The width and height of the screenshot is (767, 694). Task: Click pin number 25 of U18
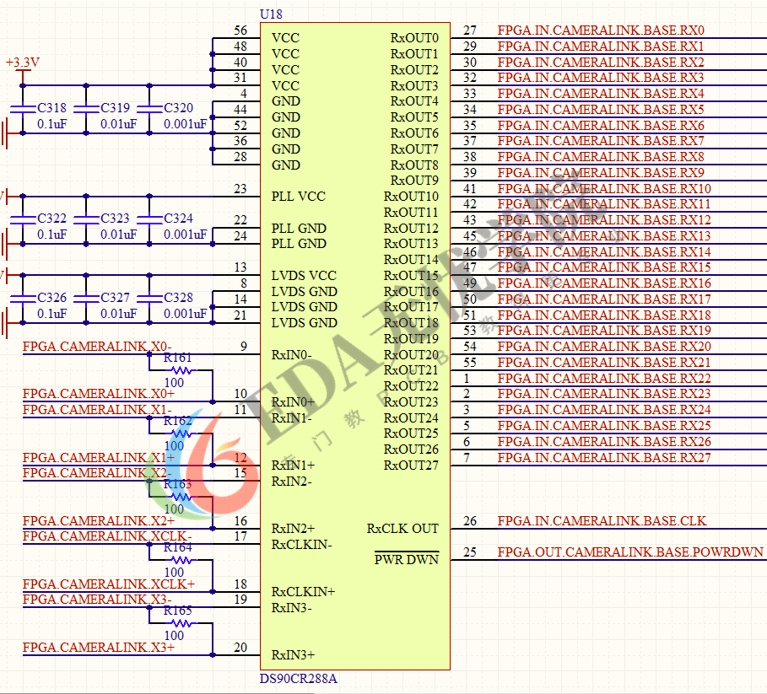click(x=470, y=552)
